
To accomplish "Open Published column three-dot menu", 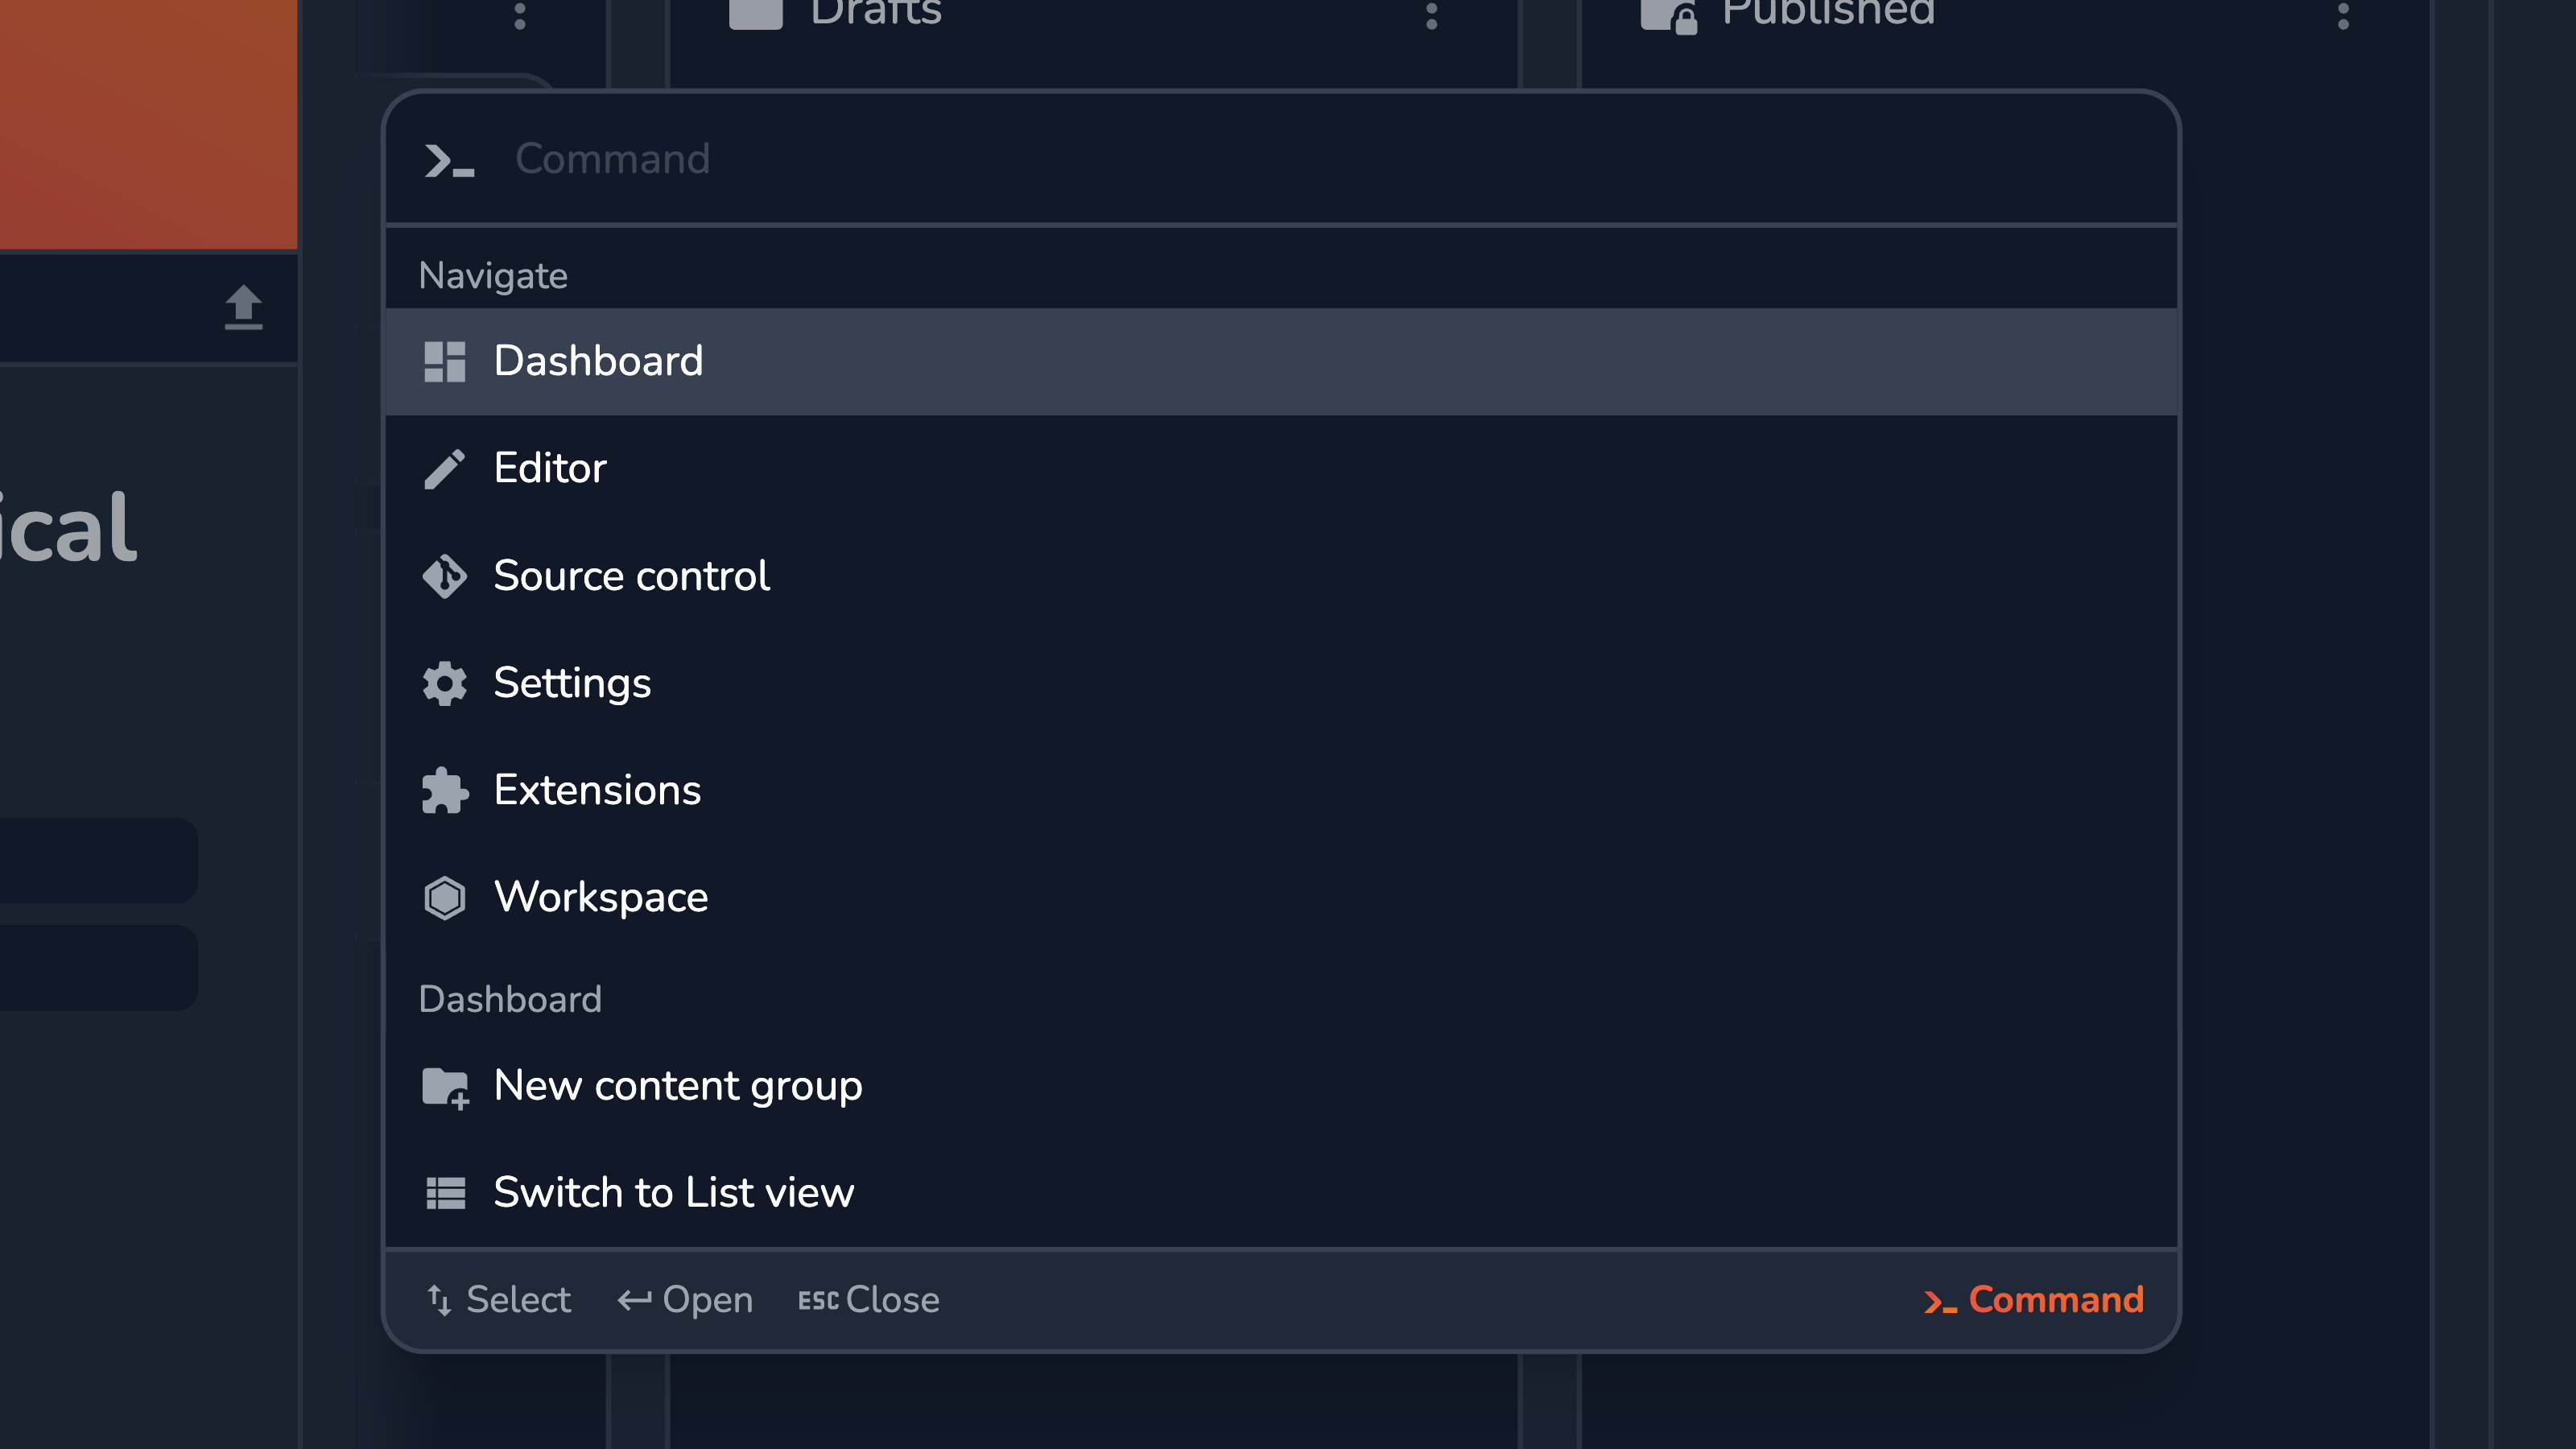I will pyautogui.click(x=2343, y=15).
